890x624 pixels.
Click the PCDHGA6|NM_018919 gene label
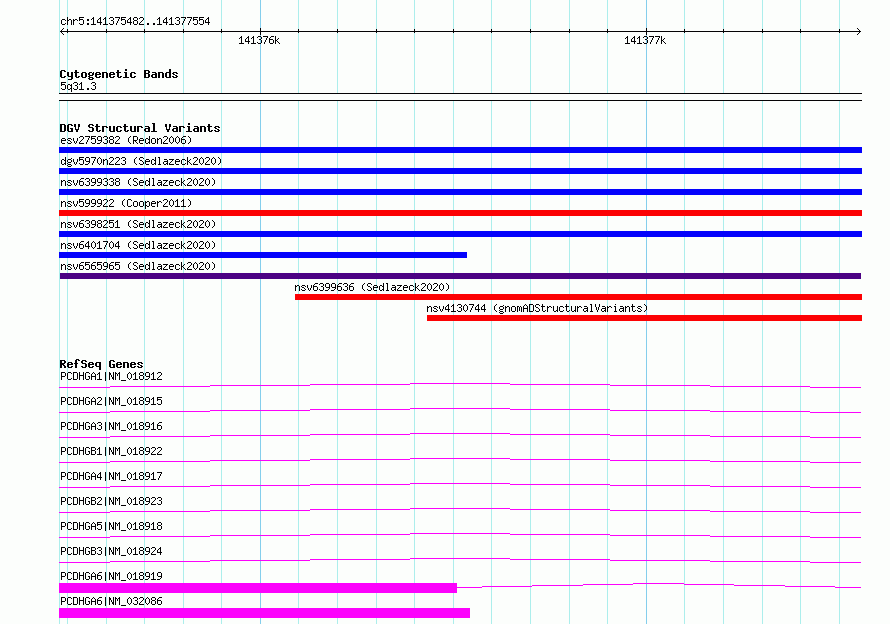pyautogui.click(x=111, y=576)
